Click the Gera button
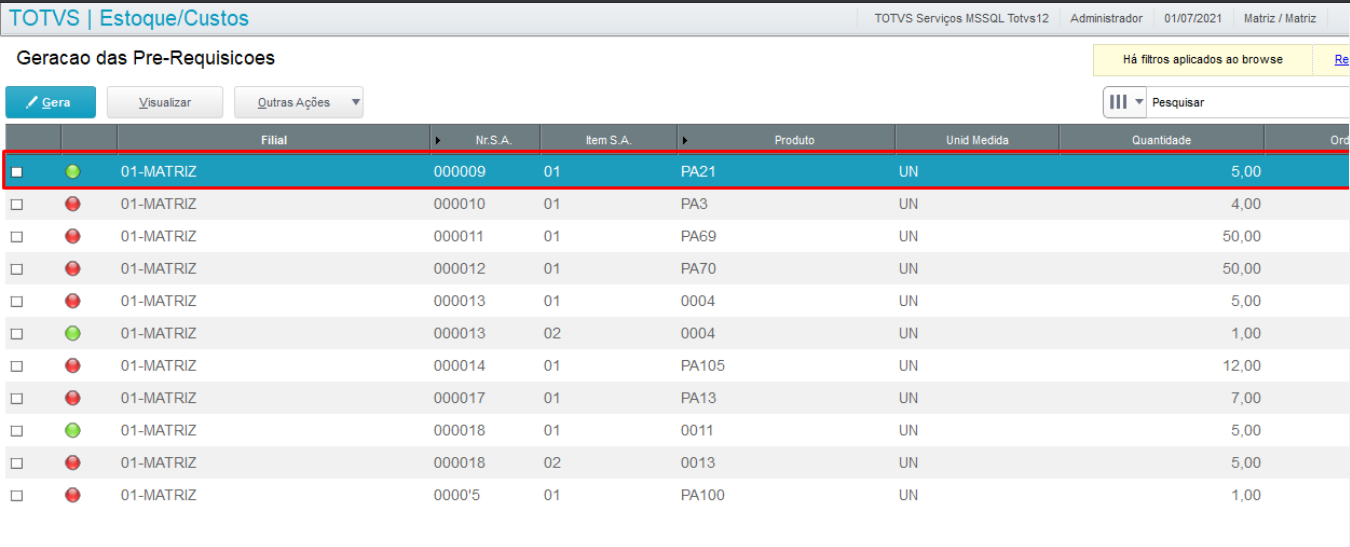The width and height of the screenshot is (1350, 547). pyautogui.click(x=51, y=102)
